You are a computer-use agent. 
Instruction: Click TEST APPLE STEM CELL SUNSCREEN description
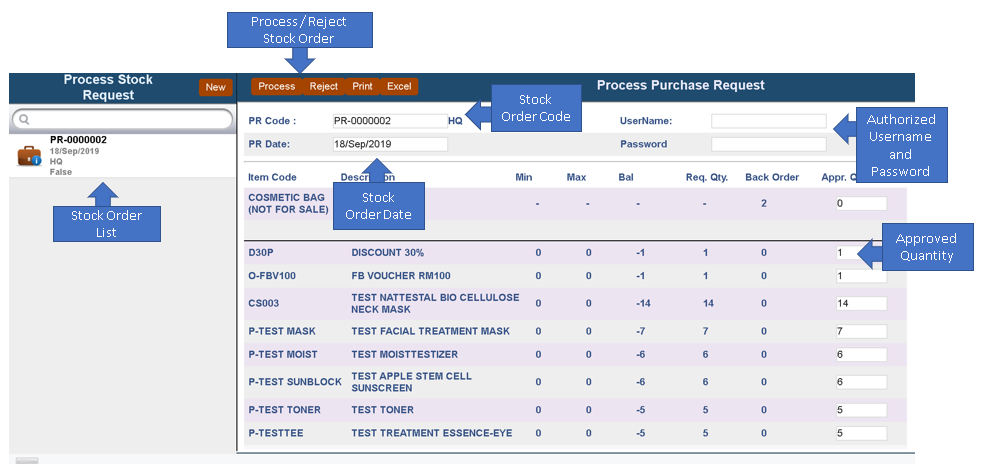click(411, 382)
